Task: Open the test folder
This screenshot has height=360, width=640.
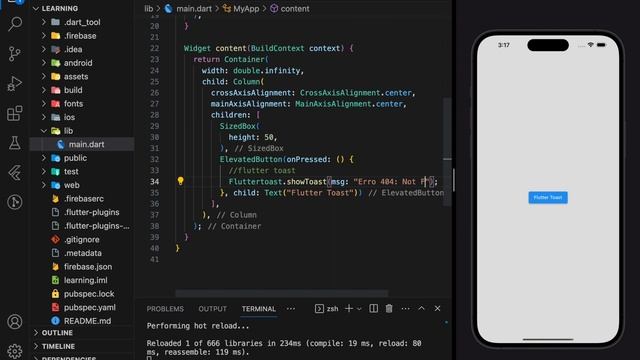Action: click(71, 171)
